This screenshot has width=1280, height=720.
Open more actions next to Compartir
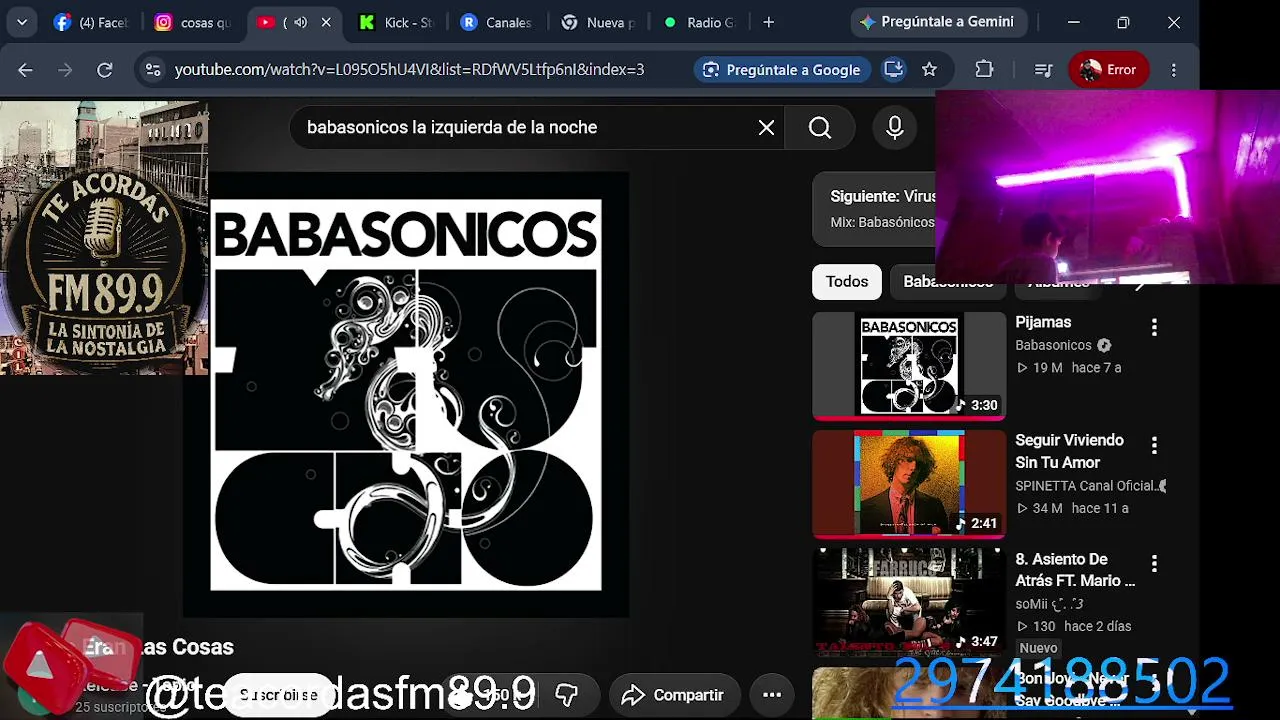tap(772, 695)
